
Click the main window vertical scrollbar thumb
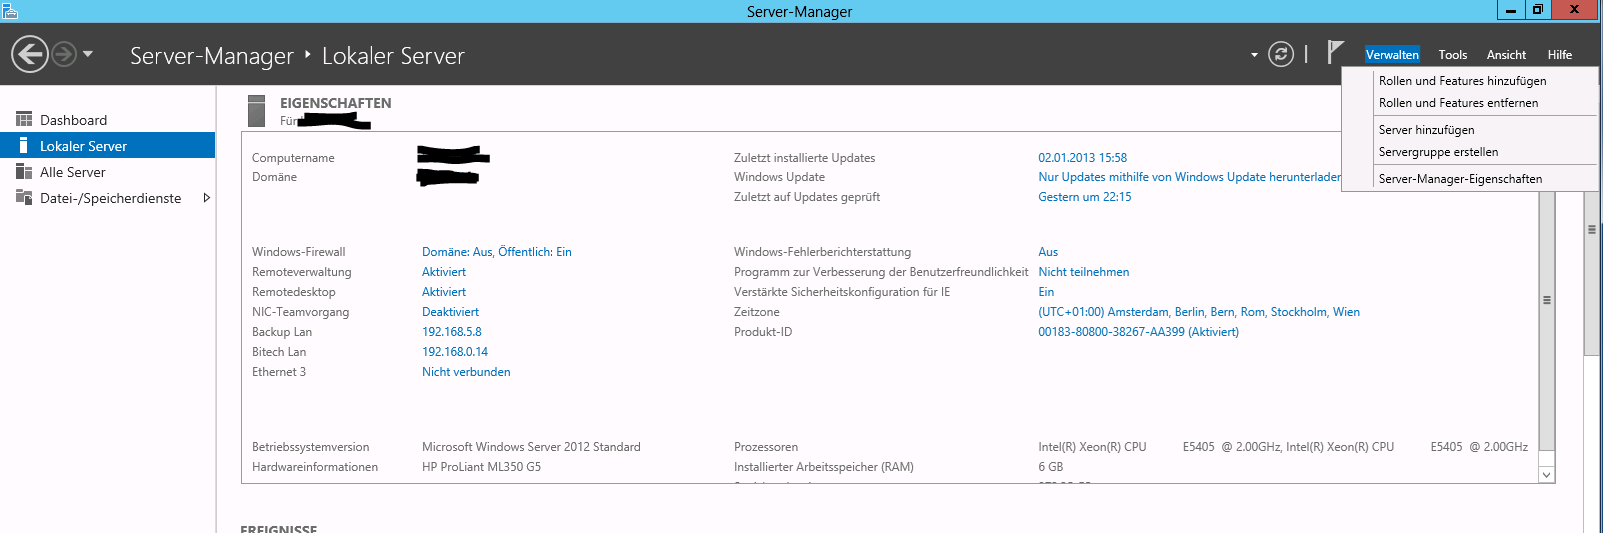pos(1592,230)
